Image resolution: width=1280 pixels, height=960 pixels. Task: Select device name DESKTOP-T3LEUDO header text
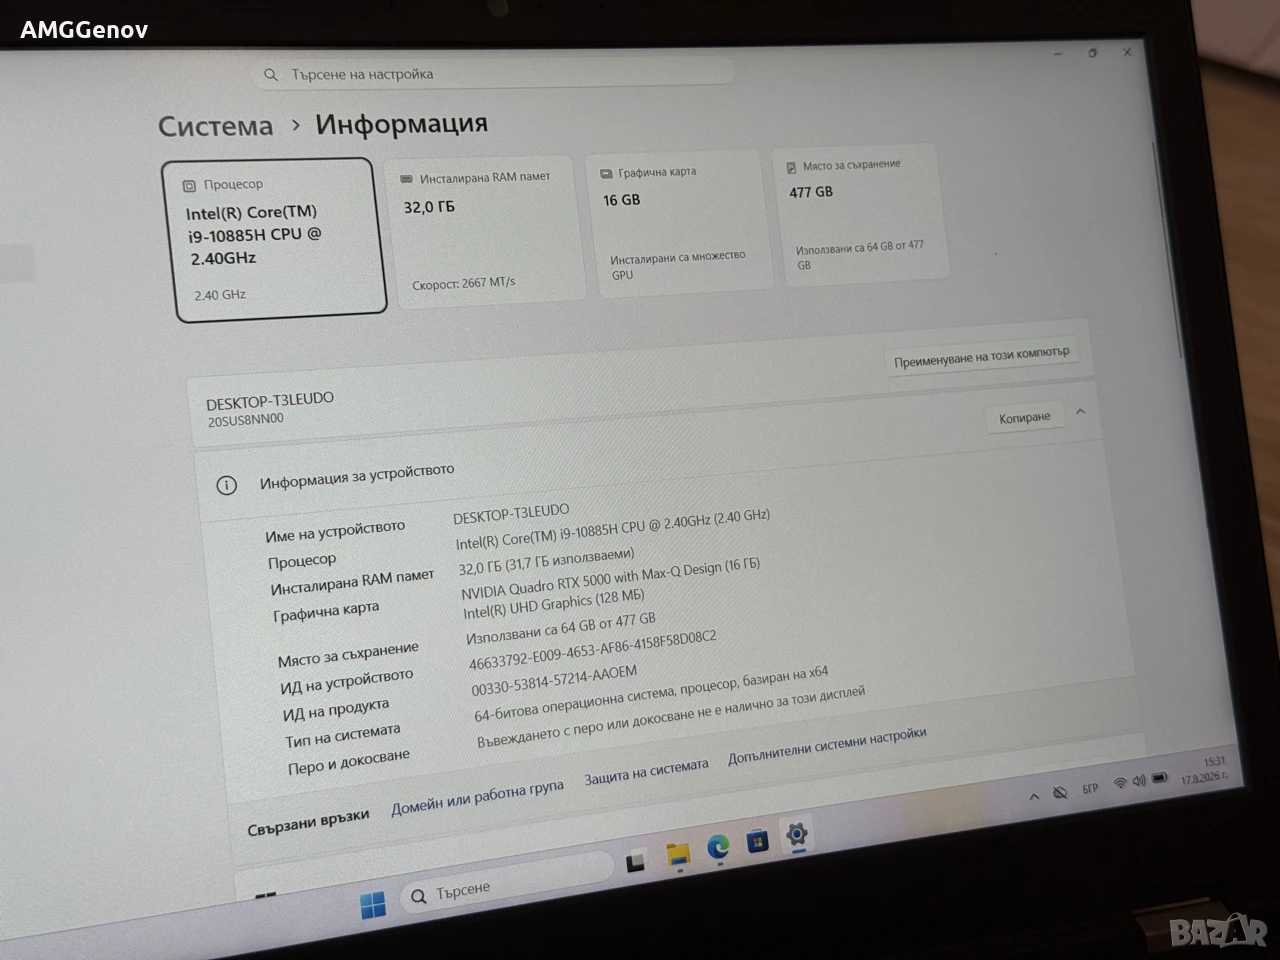(x=270, y=401)
